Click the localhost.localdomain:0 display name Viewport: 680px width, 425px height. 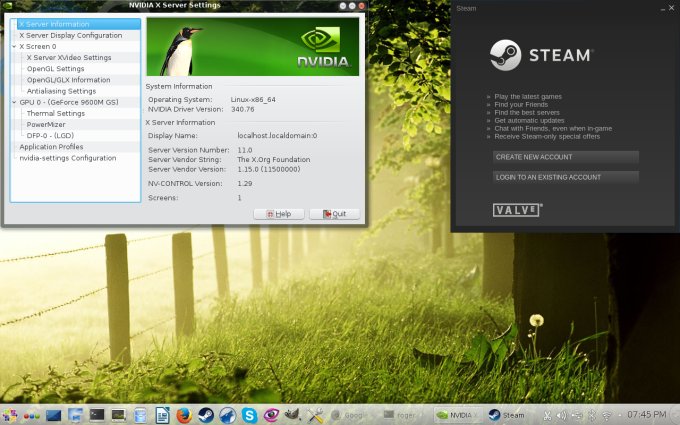[x=277, y=136]
